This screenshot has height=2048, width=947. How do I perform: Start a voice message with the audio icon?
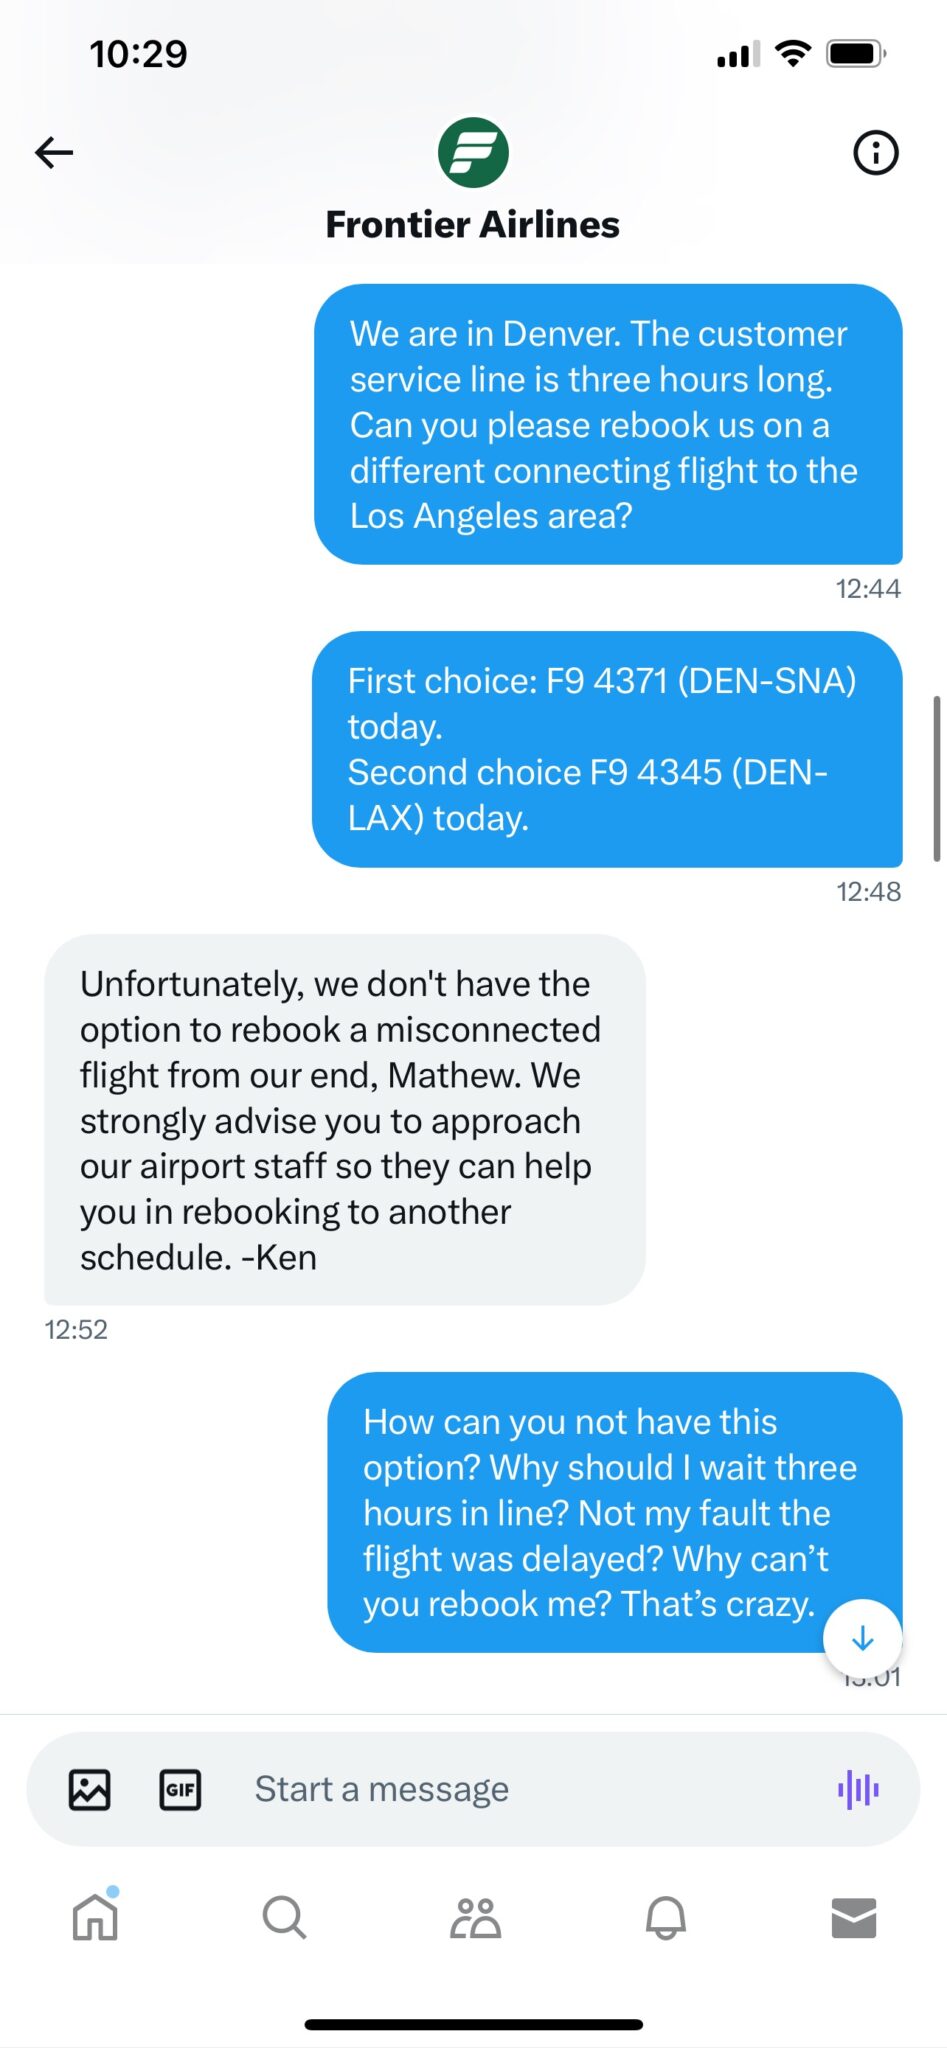tap(860, 1789)
